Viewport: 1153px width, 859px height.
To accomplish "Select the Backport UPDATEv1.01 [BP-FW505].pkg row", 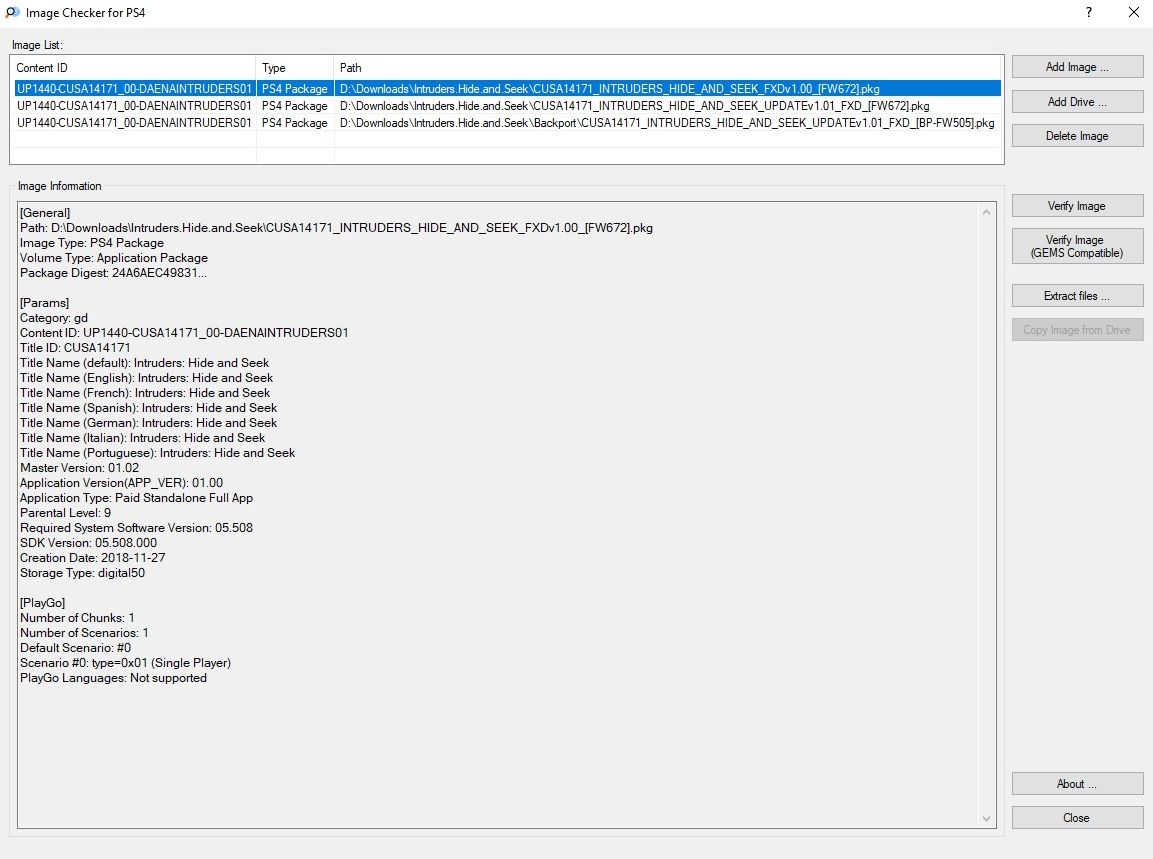I will (507, 123).
